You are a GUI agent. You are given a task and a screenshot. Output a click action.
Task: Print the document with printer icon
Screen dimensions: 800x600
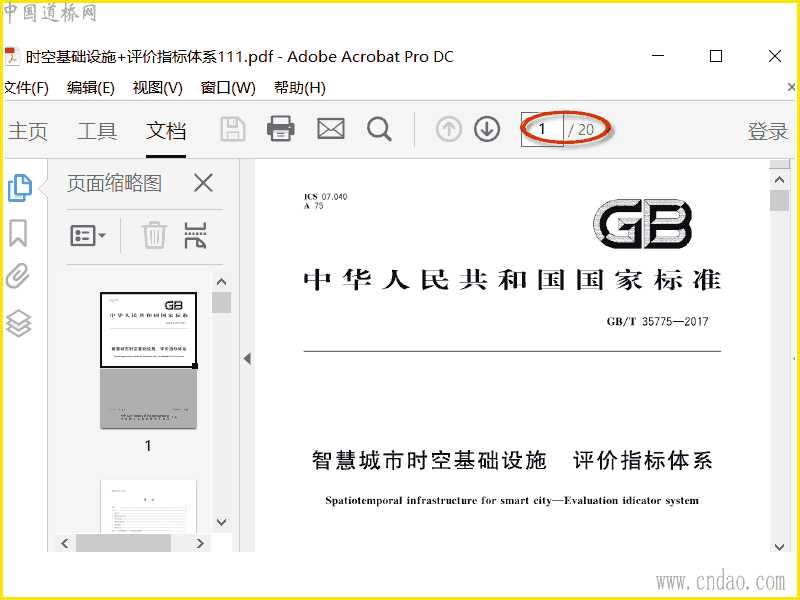(281, 129)
